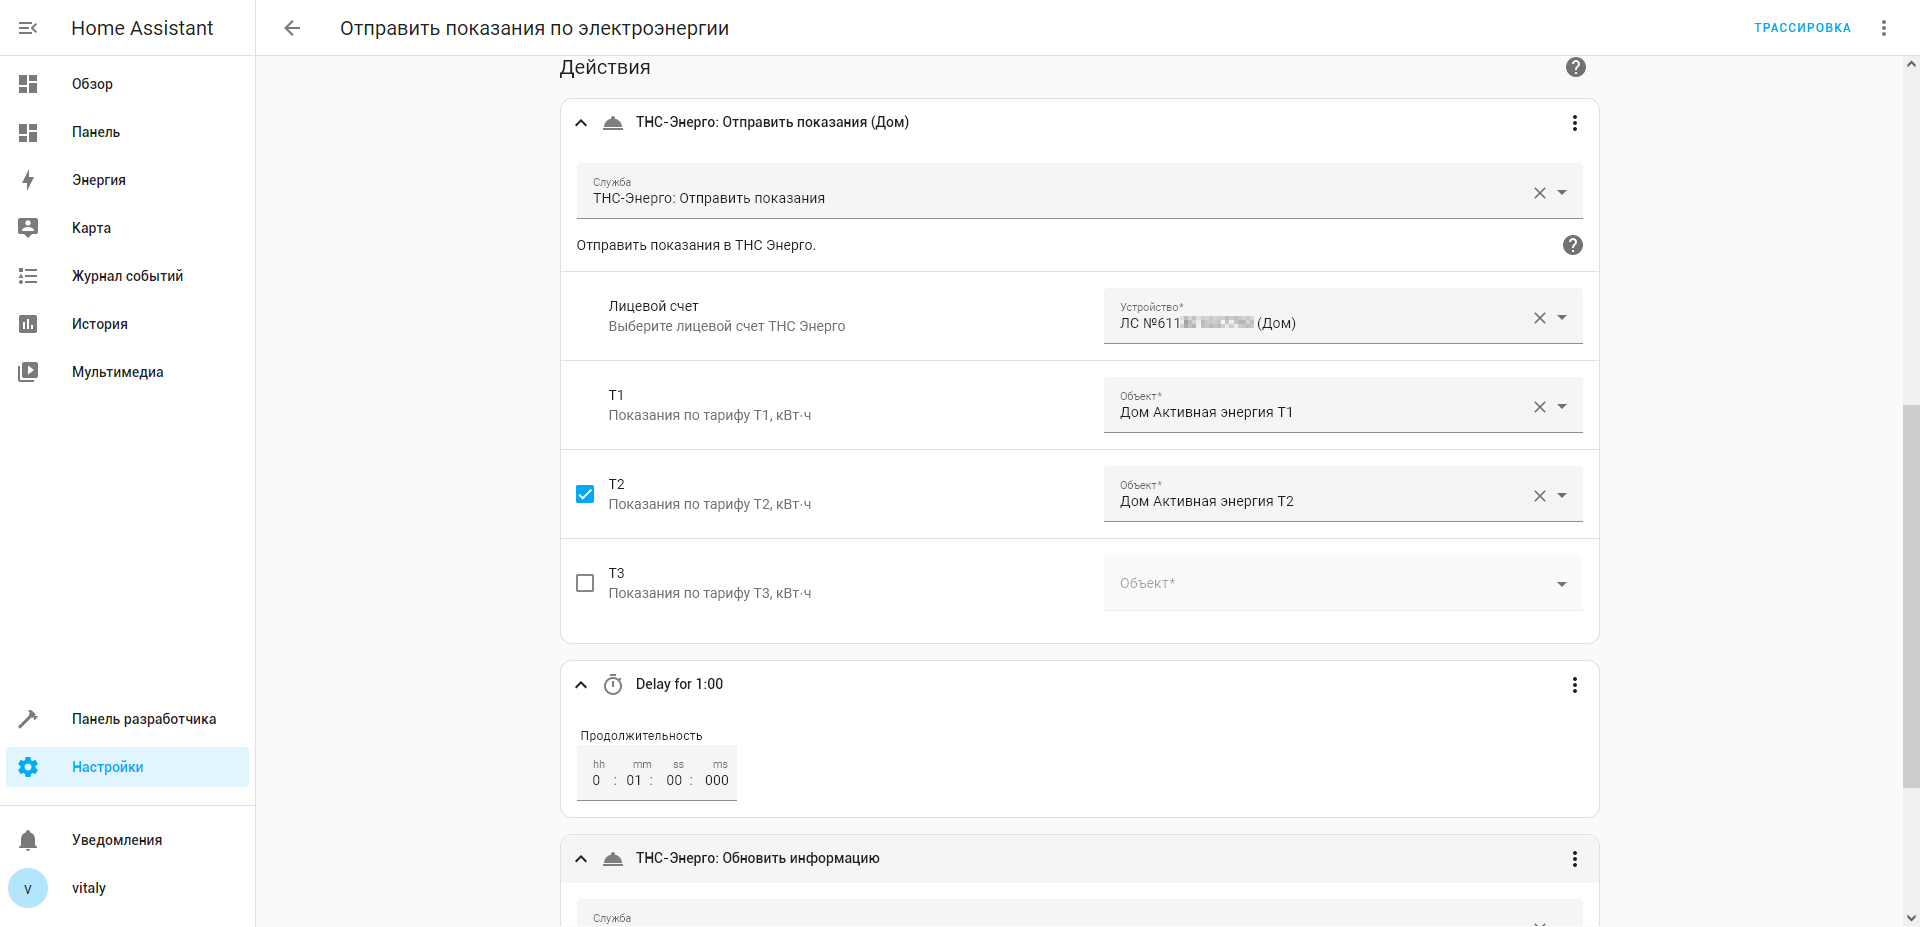Open Журнал событий in the sidebar

pos(128,276)
